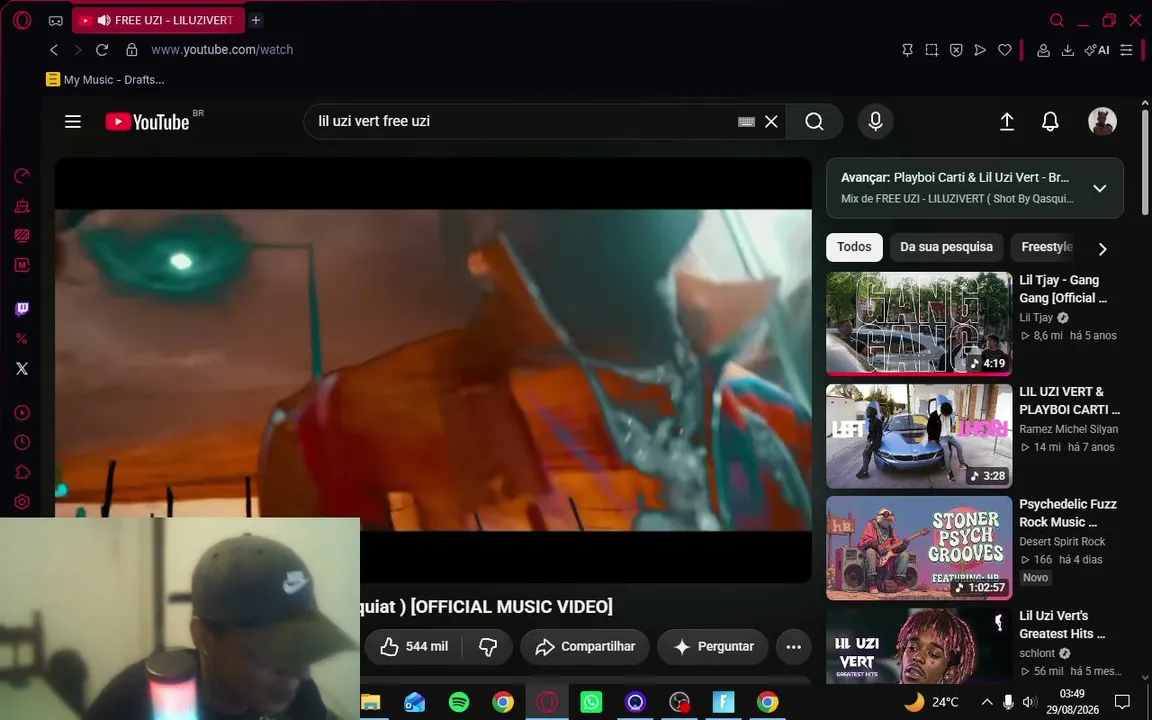This screenshot has width=1152, height=720.
Task: Take a snapshot with the capture icon
Action: [932, 50]
